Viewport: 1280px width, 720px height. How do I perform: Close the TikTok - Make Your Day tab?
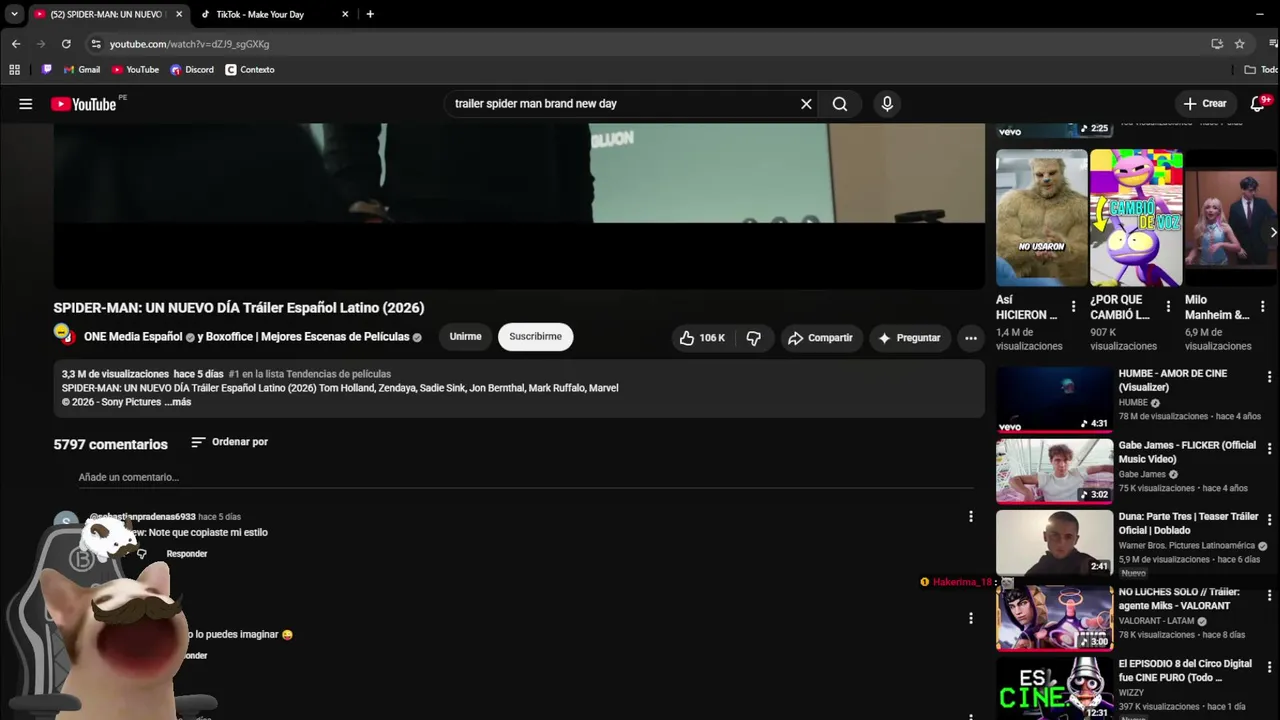tap(345, 14)
